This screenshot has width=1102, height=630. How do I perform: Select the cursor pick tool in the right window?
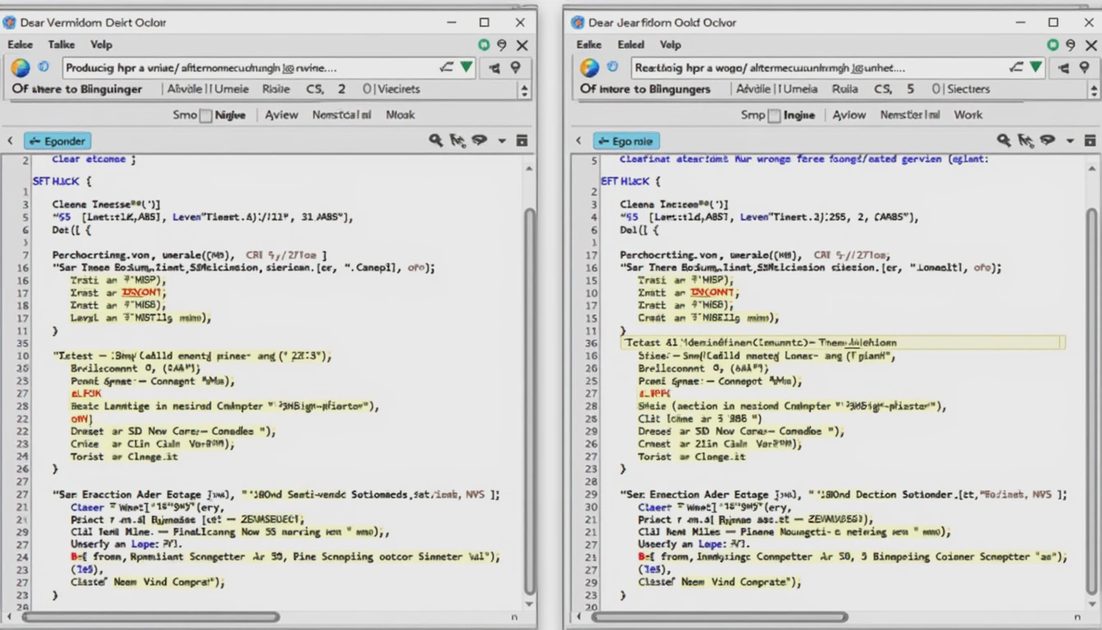point(1025,141)
